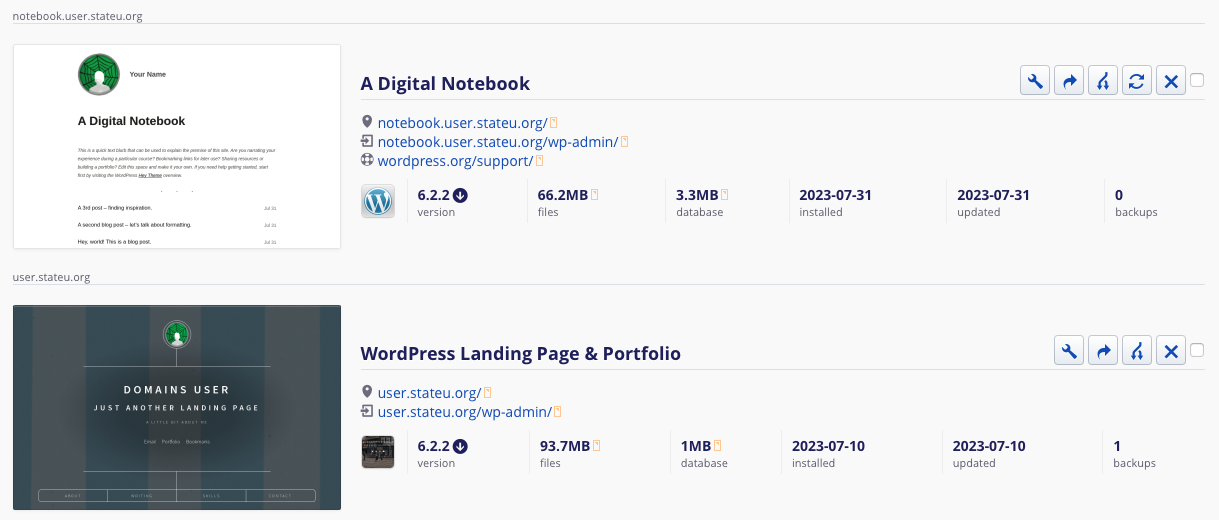1219x520 pixels.
Task: Click A Digital Notebook title
Action: pyautogui.click(x=445, y=83)
